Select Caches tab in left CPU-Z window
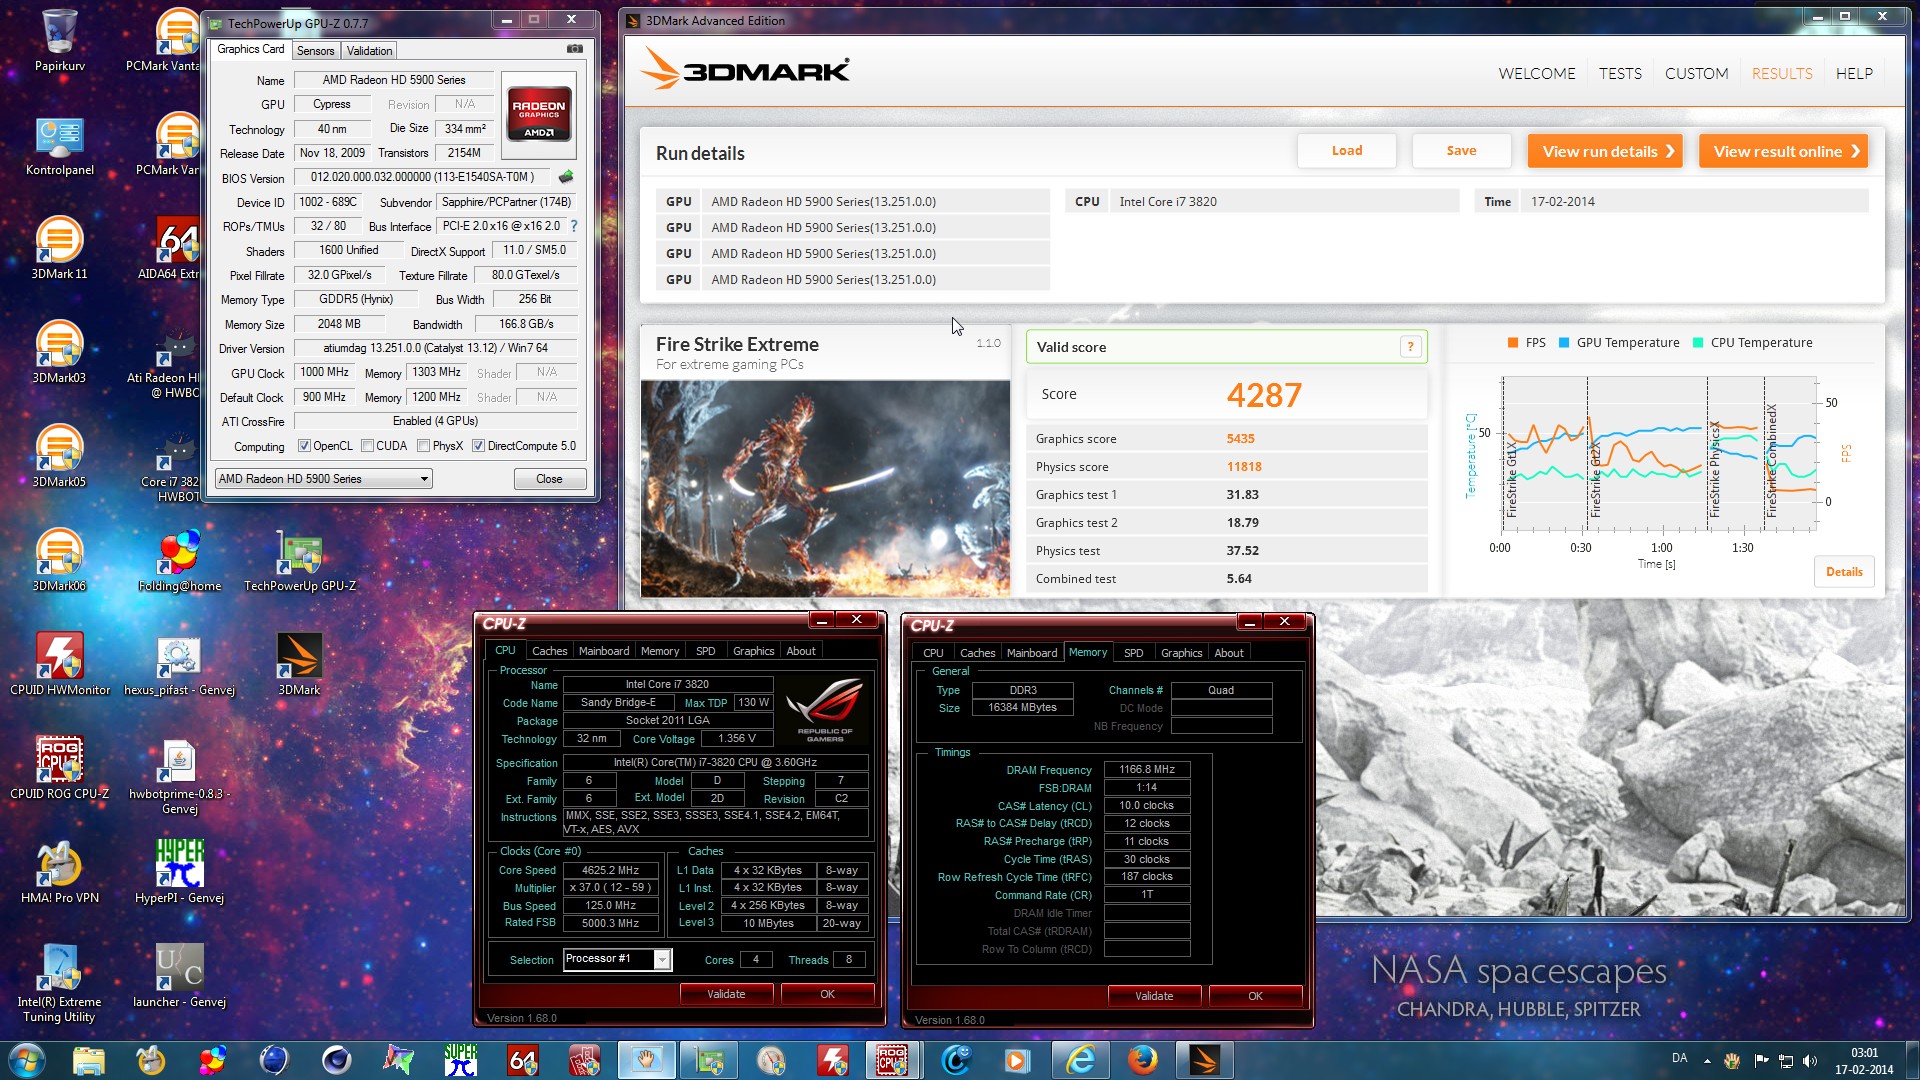This screenshot has height=1080, width=1920. [549, 651]
